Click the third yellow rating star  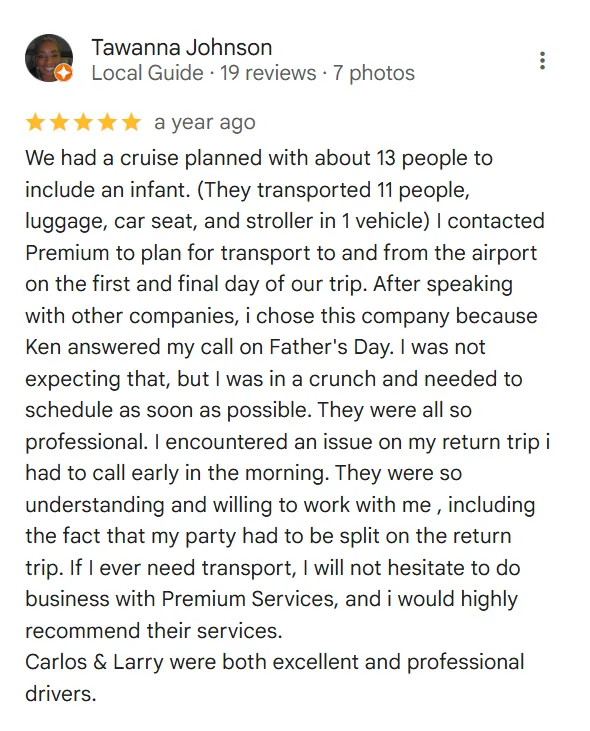coord(83,123)
